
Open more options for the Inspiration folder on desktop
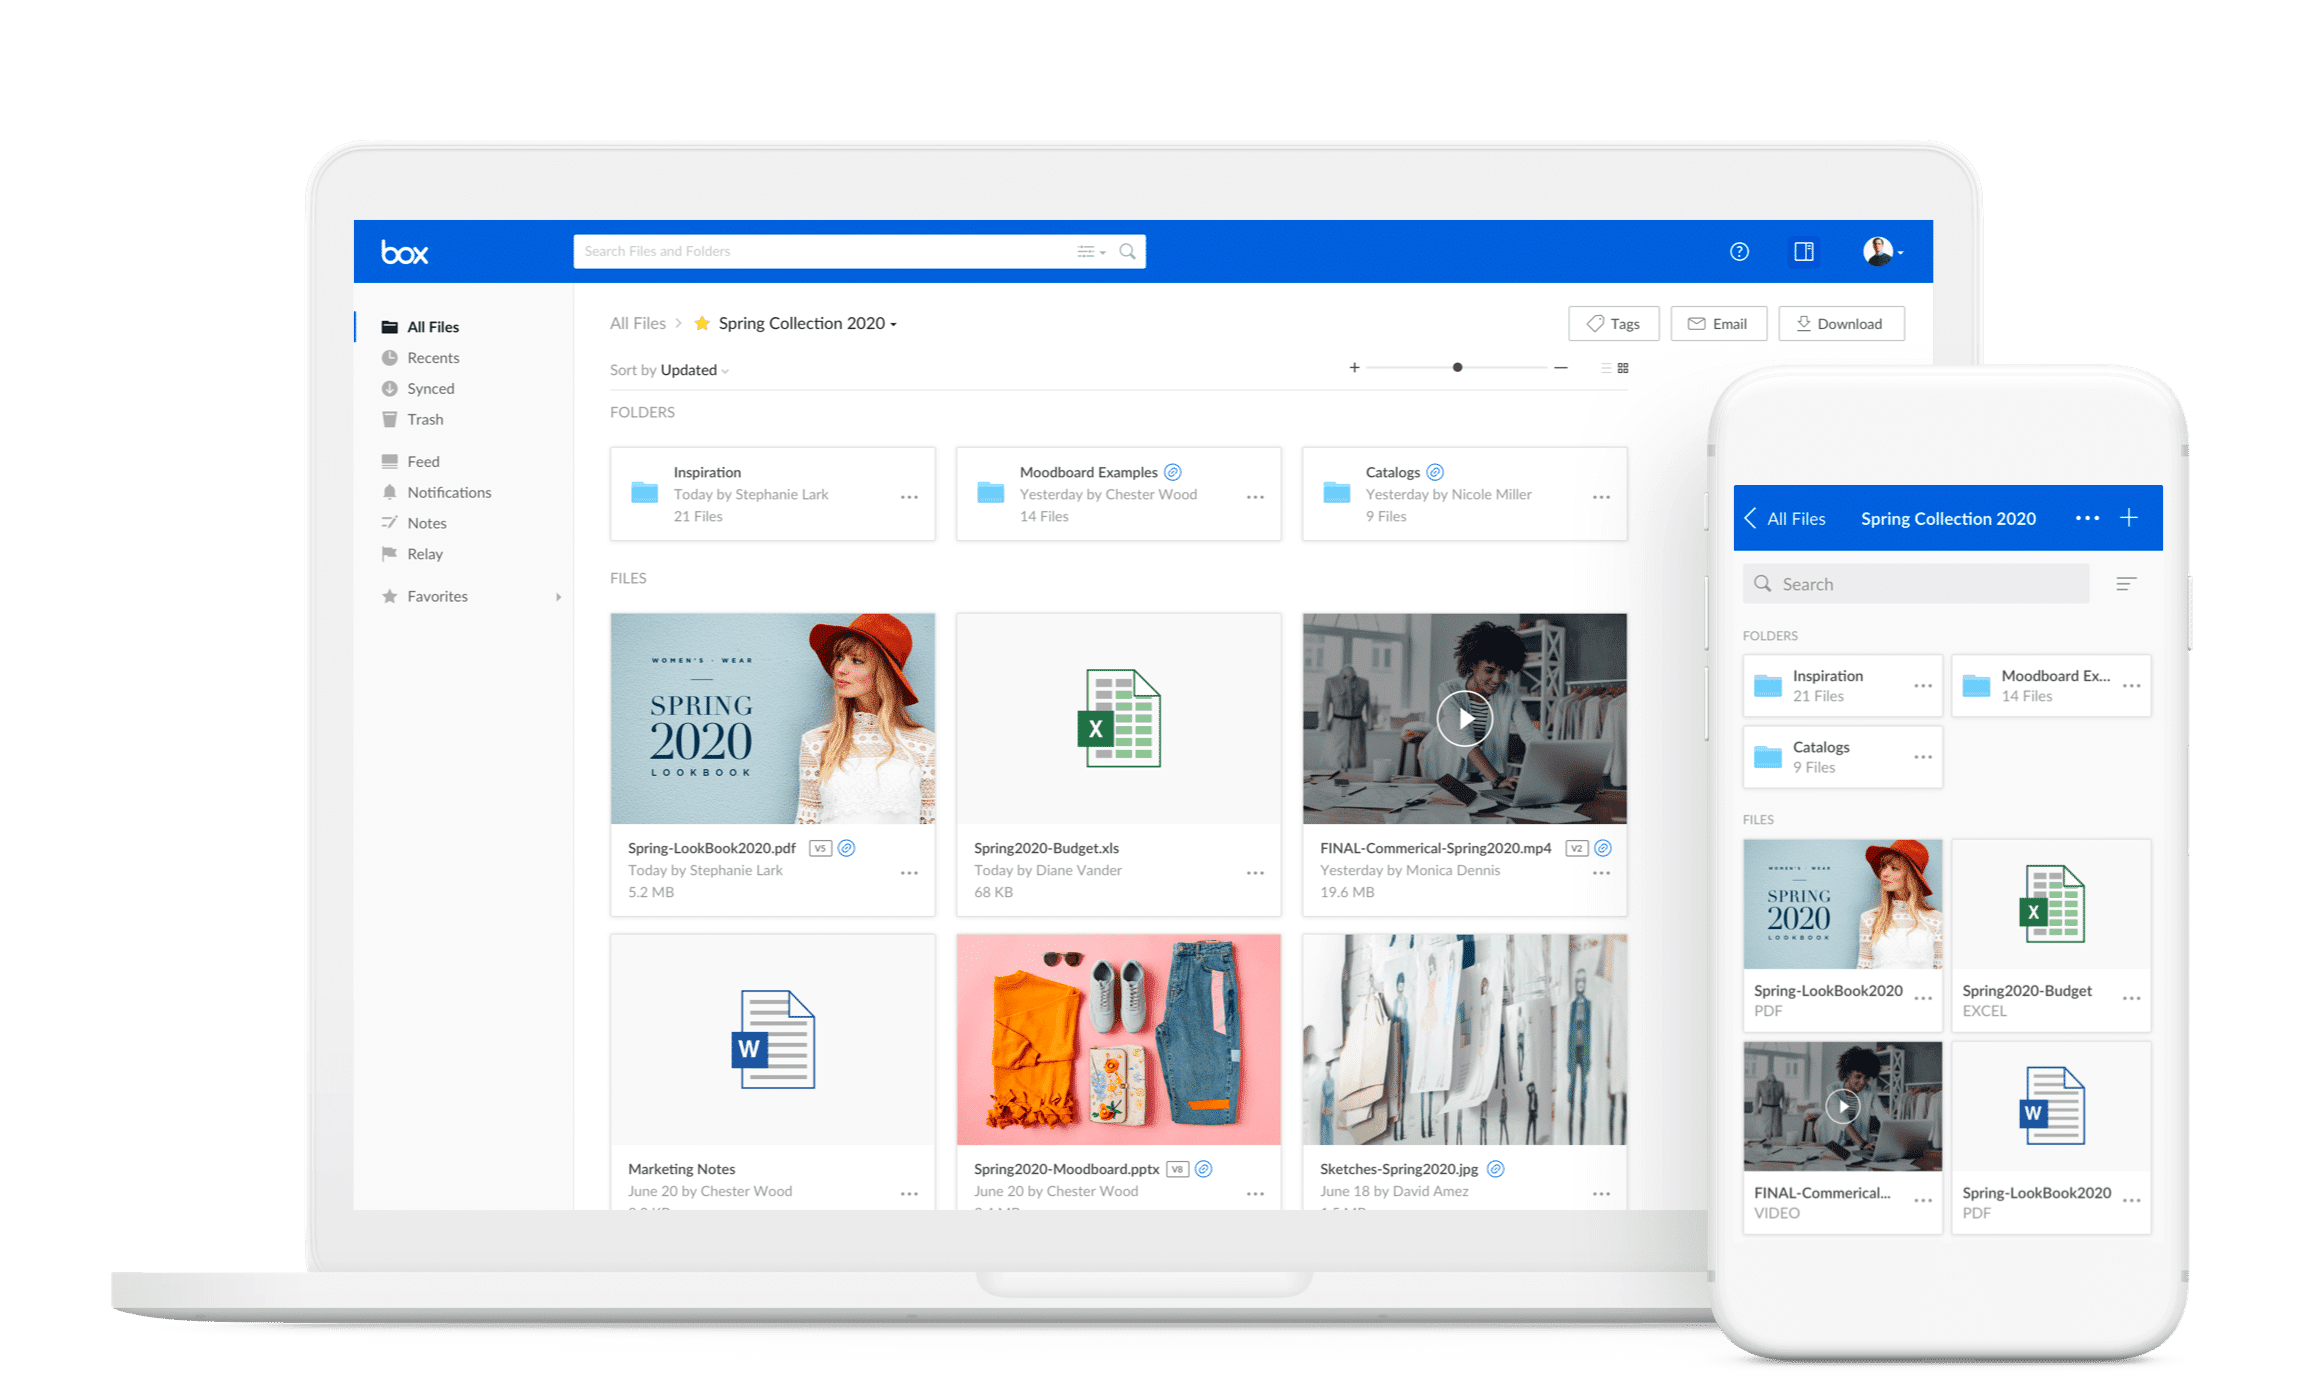point(909,497)
